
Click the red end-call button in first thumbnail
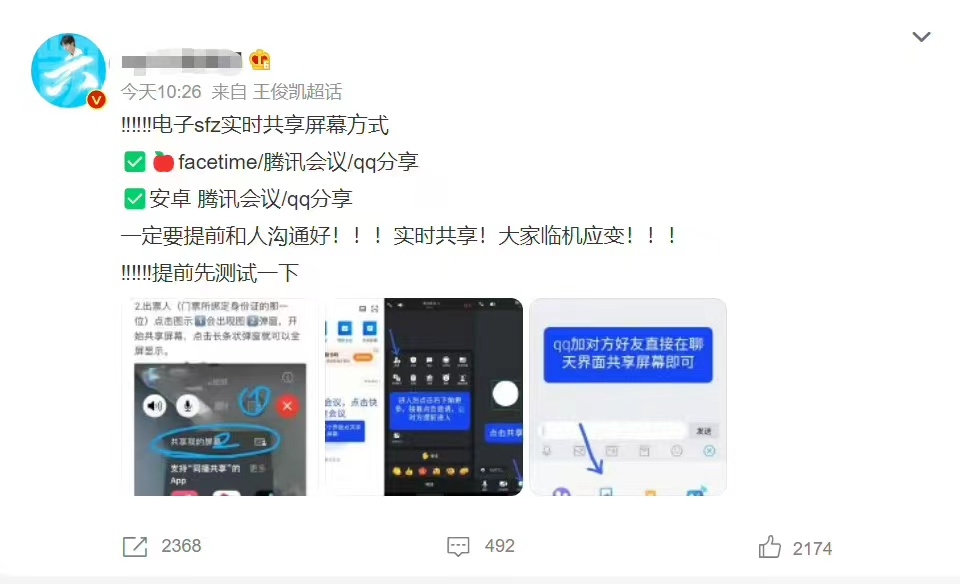coord(287,406)
